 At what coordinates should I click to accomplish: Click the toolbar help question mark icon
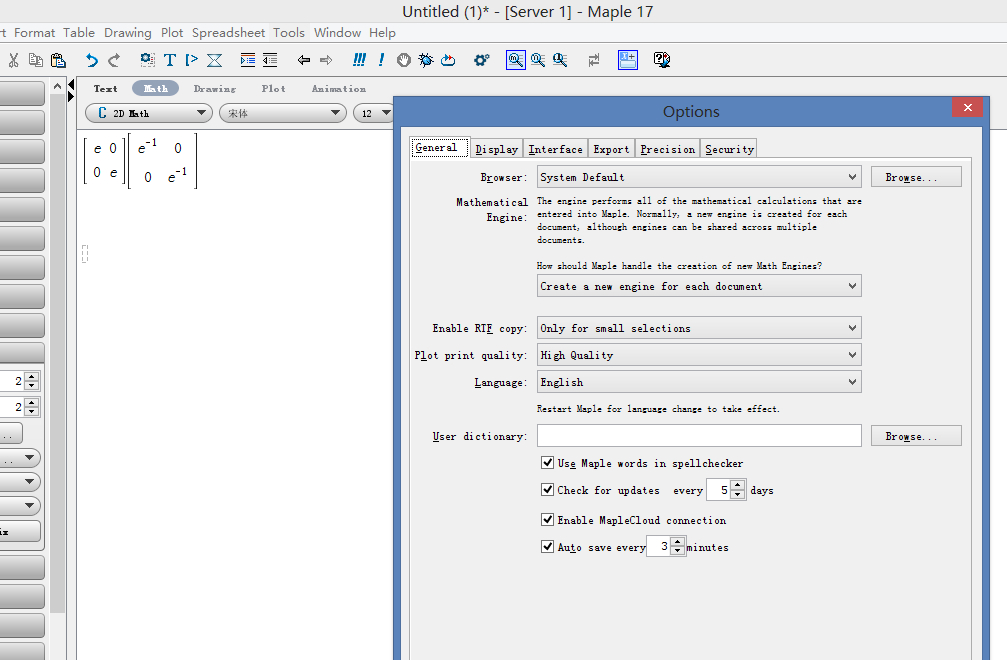coord(661,60)
